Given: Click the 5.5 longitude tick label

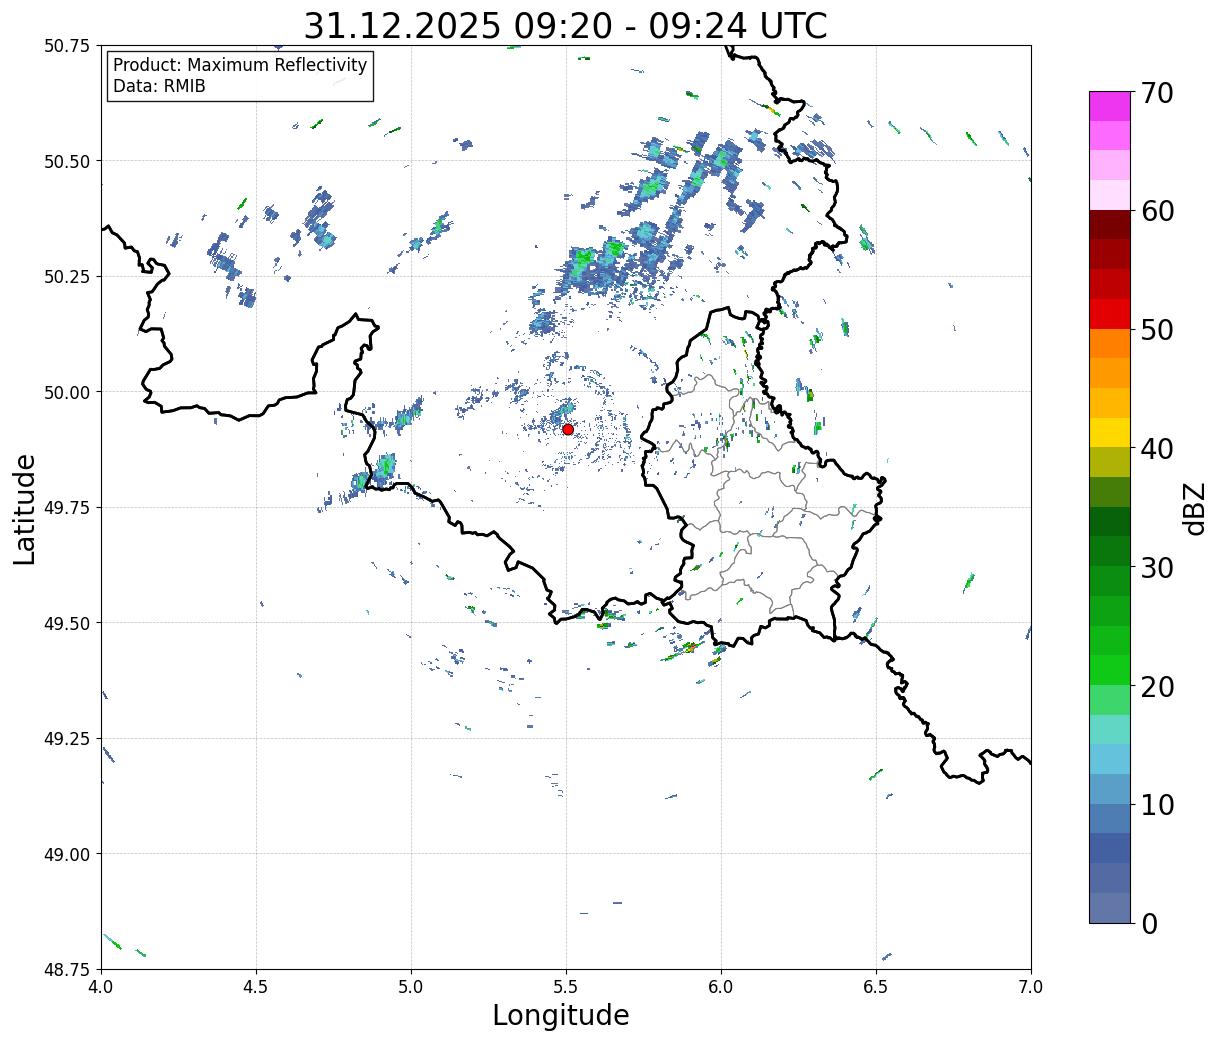Looking at the screenshot, I should point(565,987).
